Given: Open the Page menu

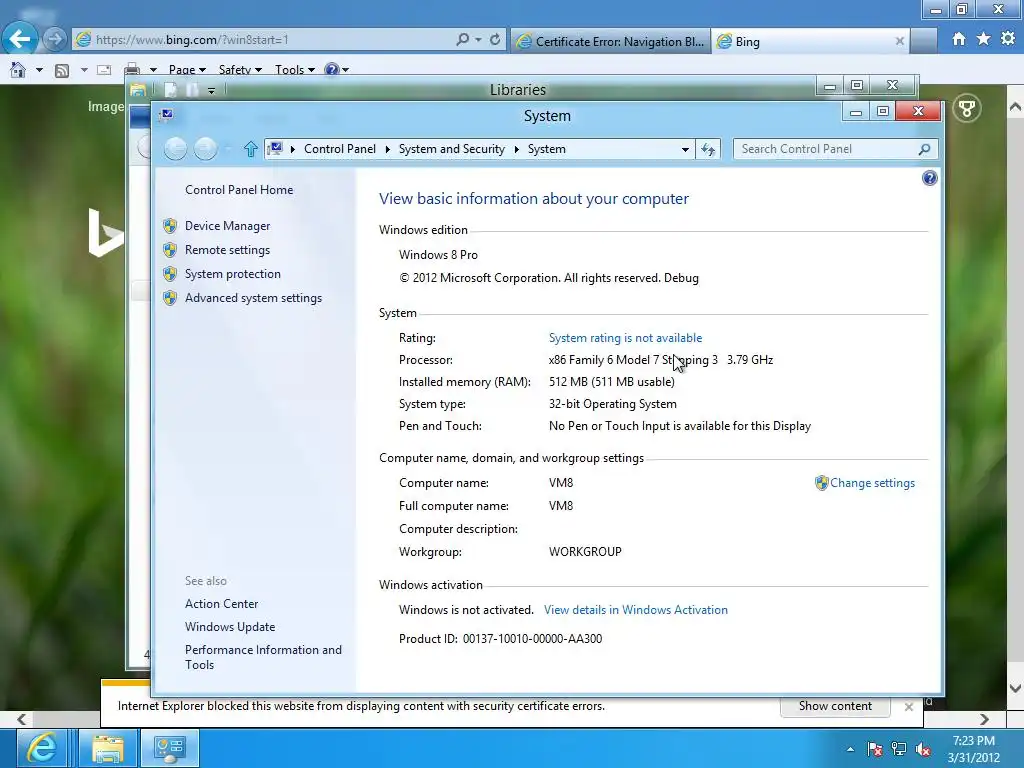Looking at the screenshot, I should (187, 69).
